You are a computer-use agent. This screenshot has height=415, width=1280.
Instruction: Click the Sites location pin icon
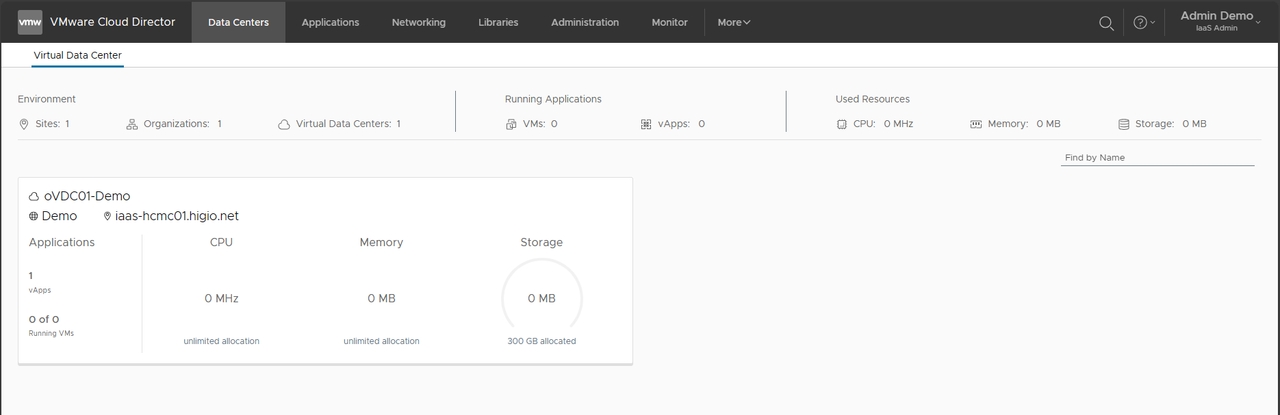pos(24,124)
